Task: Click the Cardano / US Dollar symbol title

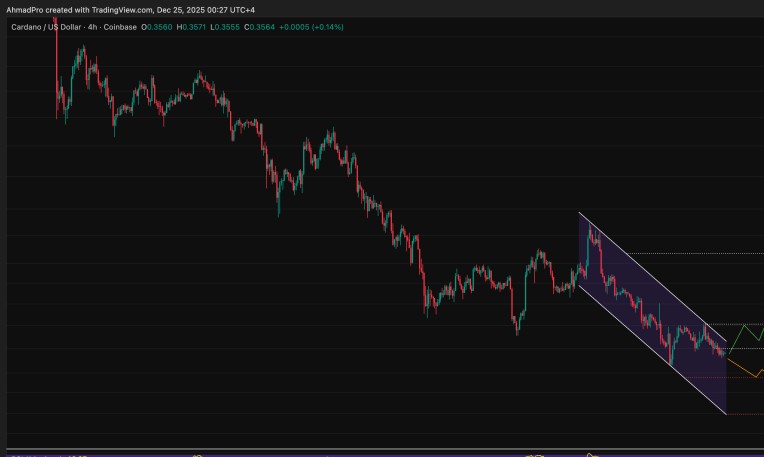Action: 44,27
